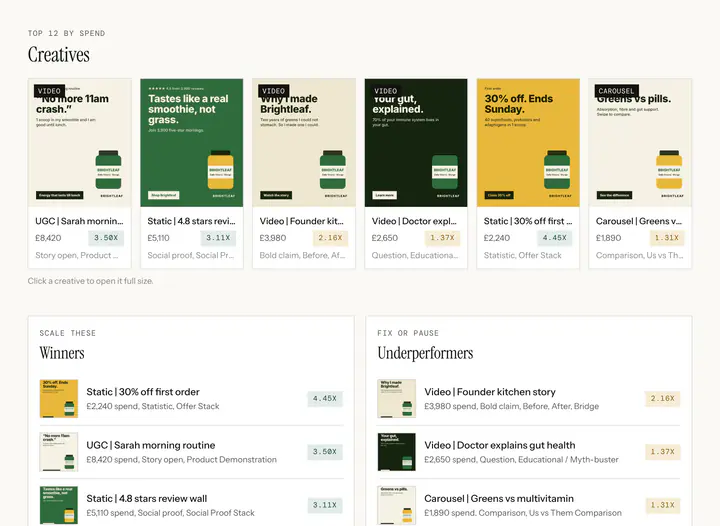Click the £5,110 spend value

(x=158, y=238)
